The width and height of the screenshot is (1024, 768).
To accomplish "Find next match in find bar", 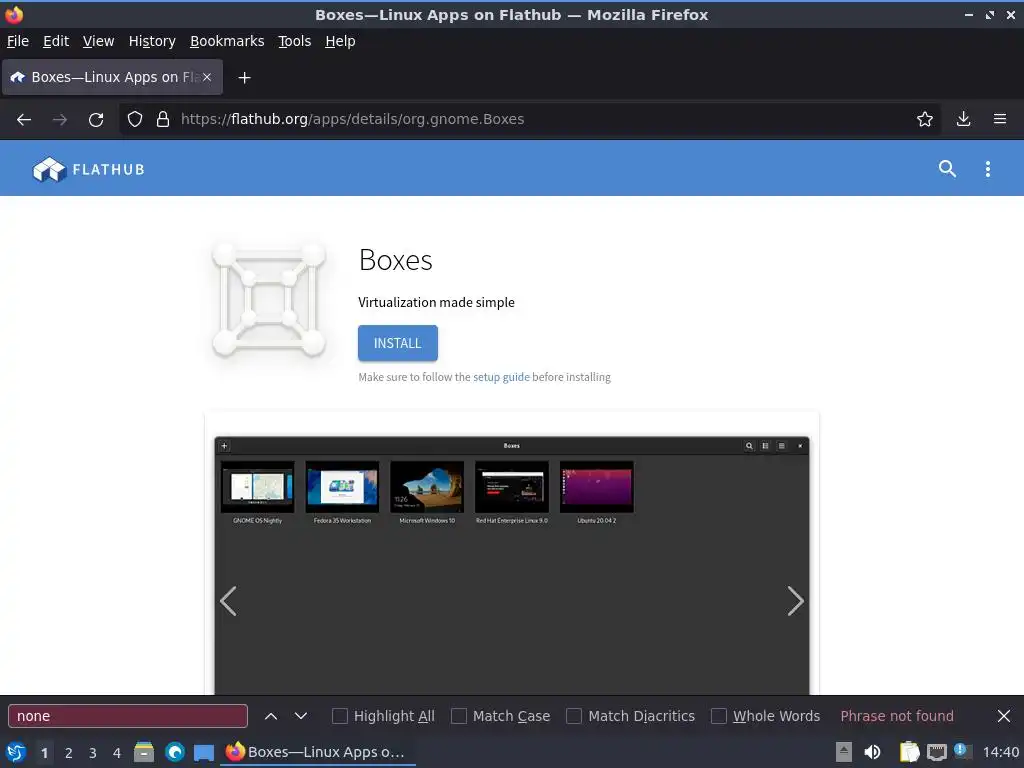I will pyautogui.click(x=300, y=716).
